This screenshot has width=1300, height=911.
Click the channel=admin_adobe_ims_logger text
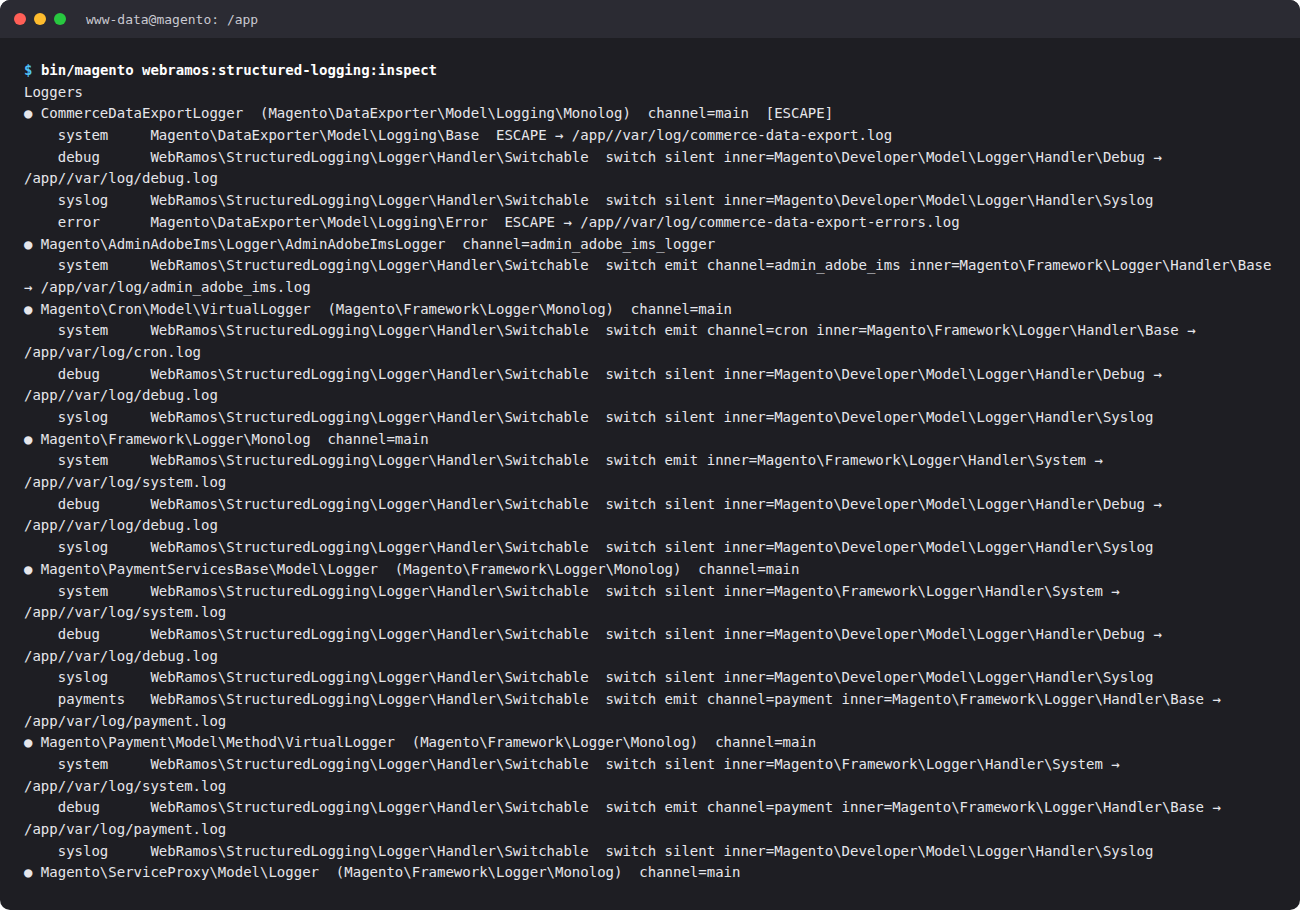click(589, 244)
